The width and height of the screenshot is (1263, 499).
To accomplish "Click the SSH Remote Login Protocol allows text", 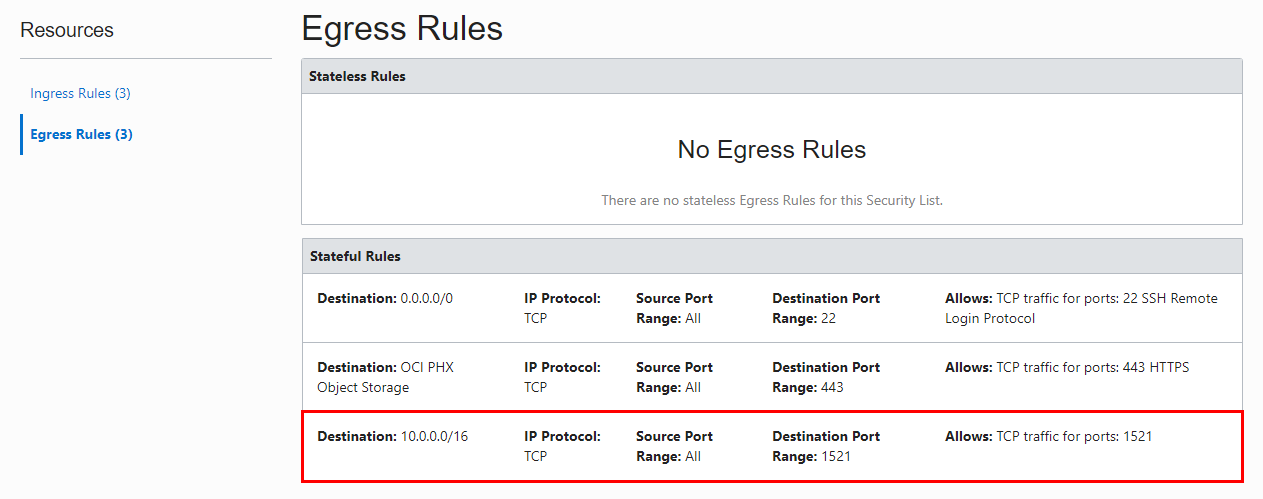I will (1081, 308).
